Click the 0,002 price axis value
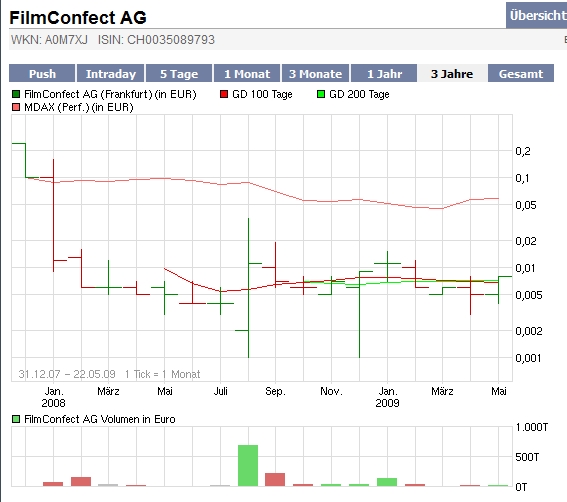567x502 pixels. [x=528, y=331]
